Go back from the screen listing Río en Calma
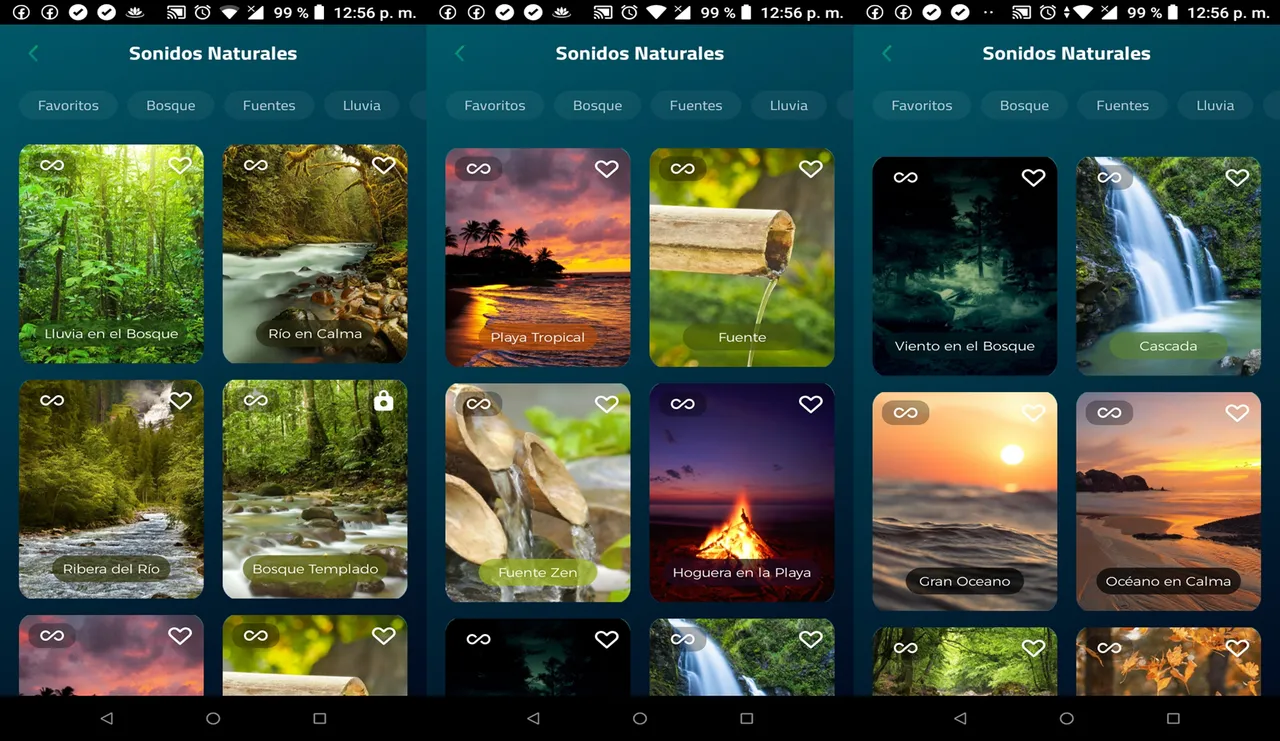The image size is (1280, 741). (33, 53)
